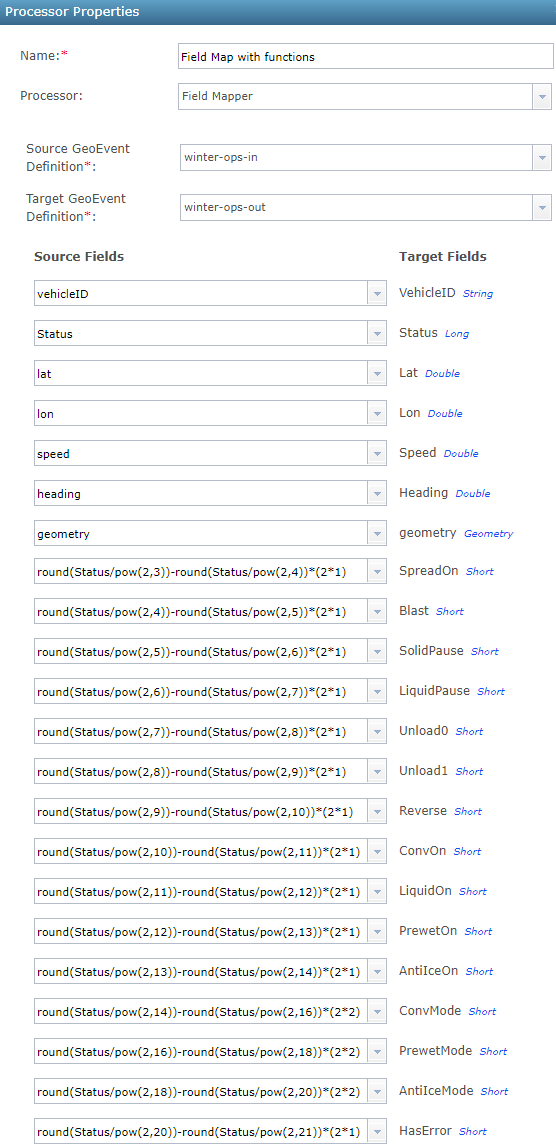Click the 'winter-ops-in' source definition field
556x1148 pixels.
[x=356, y=157]
